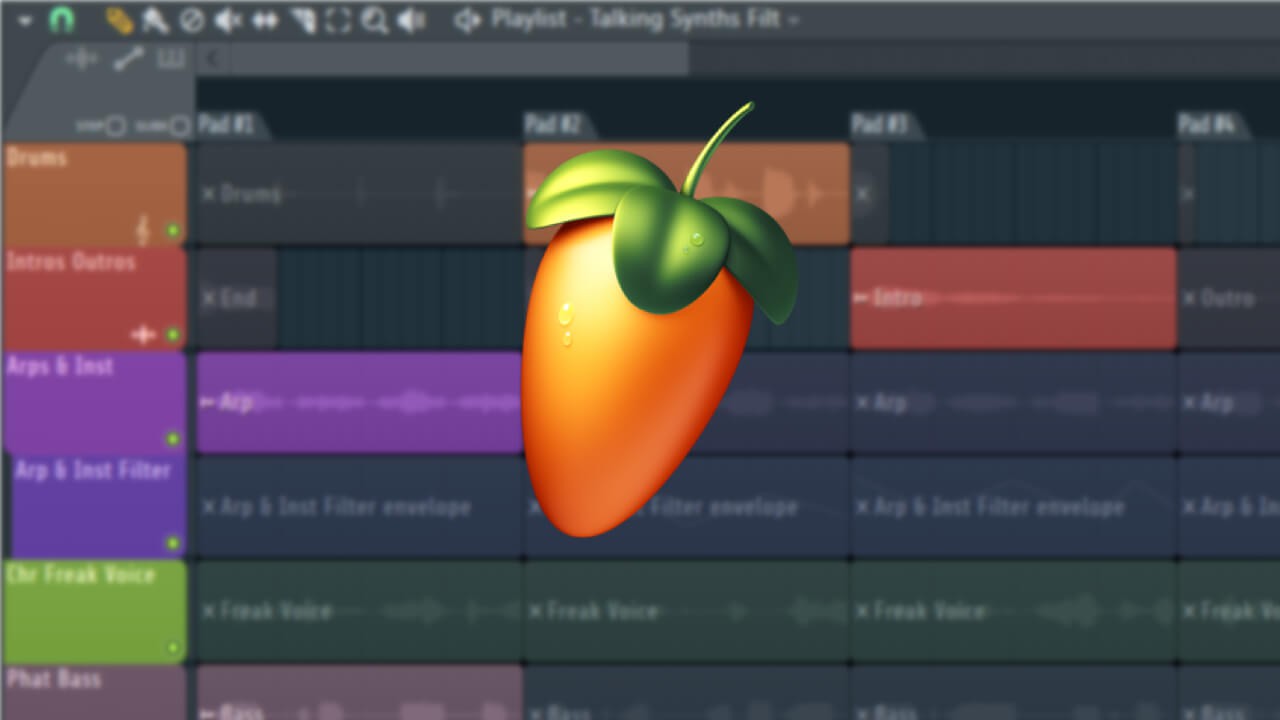
Task: Select the Slip tool
Action: 265,20
